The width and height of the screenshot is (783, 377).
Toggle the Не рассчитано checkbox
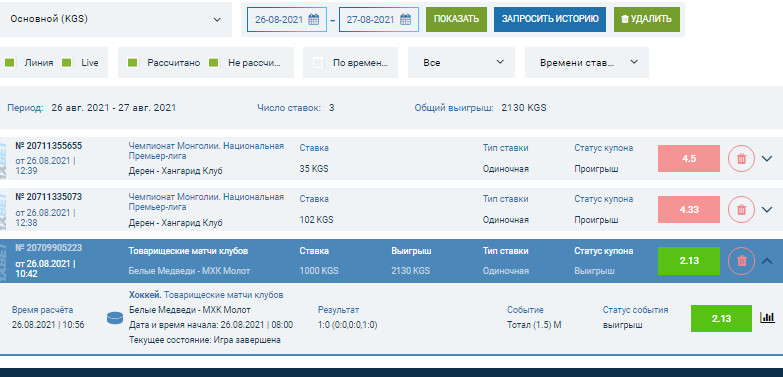coord(213,63)
